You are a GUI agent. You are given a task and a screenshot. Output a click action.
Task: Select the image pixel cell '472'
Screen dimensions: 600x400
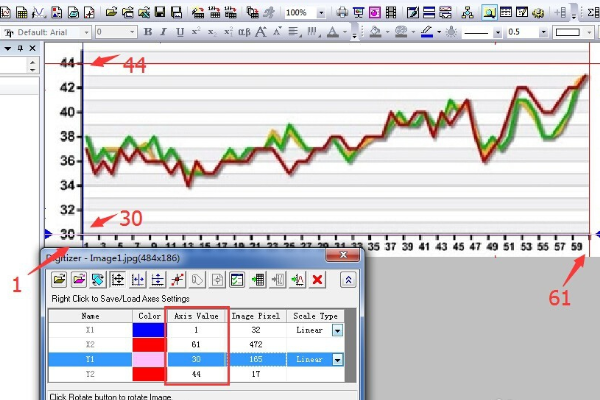256,344
